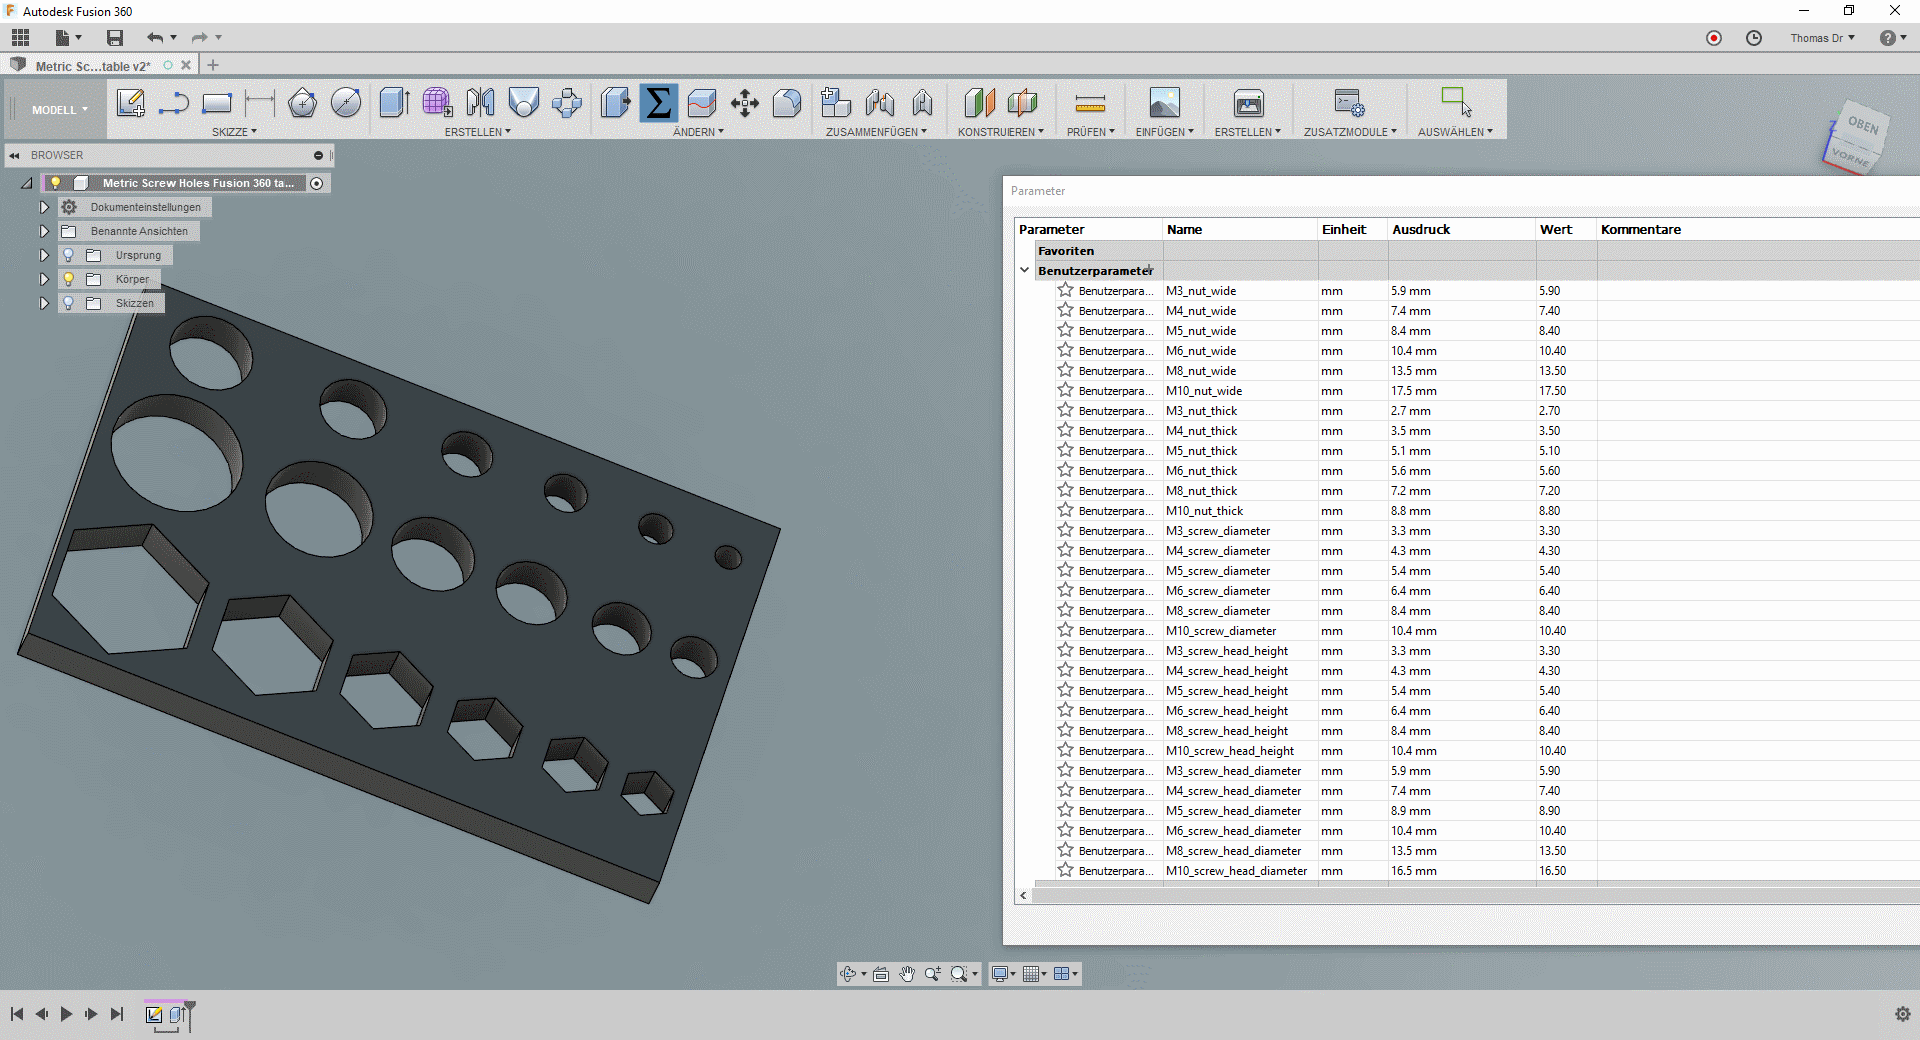
Task: Insert a decal image
Action: pyautogui.click(x=1165, y=103)
